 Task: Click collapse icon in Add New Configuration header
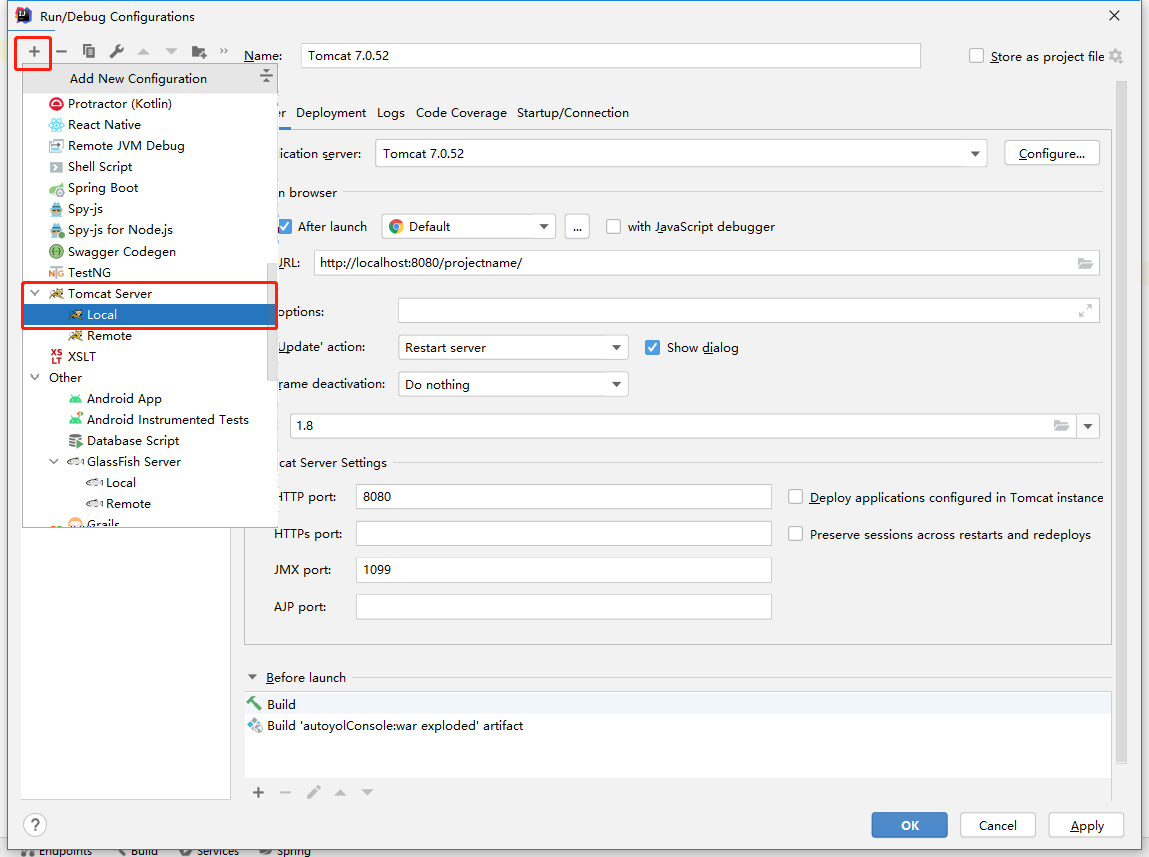point(266,75)
